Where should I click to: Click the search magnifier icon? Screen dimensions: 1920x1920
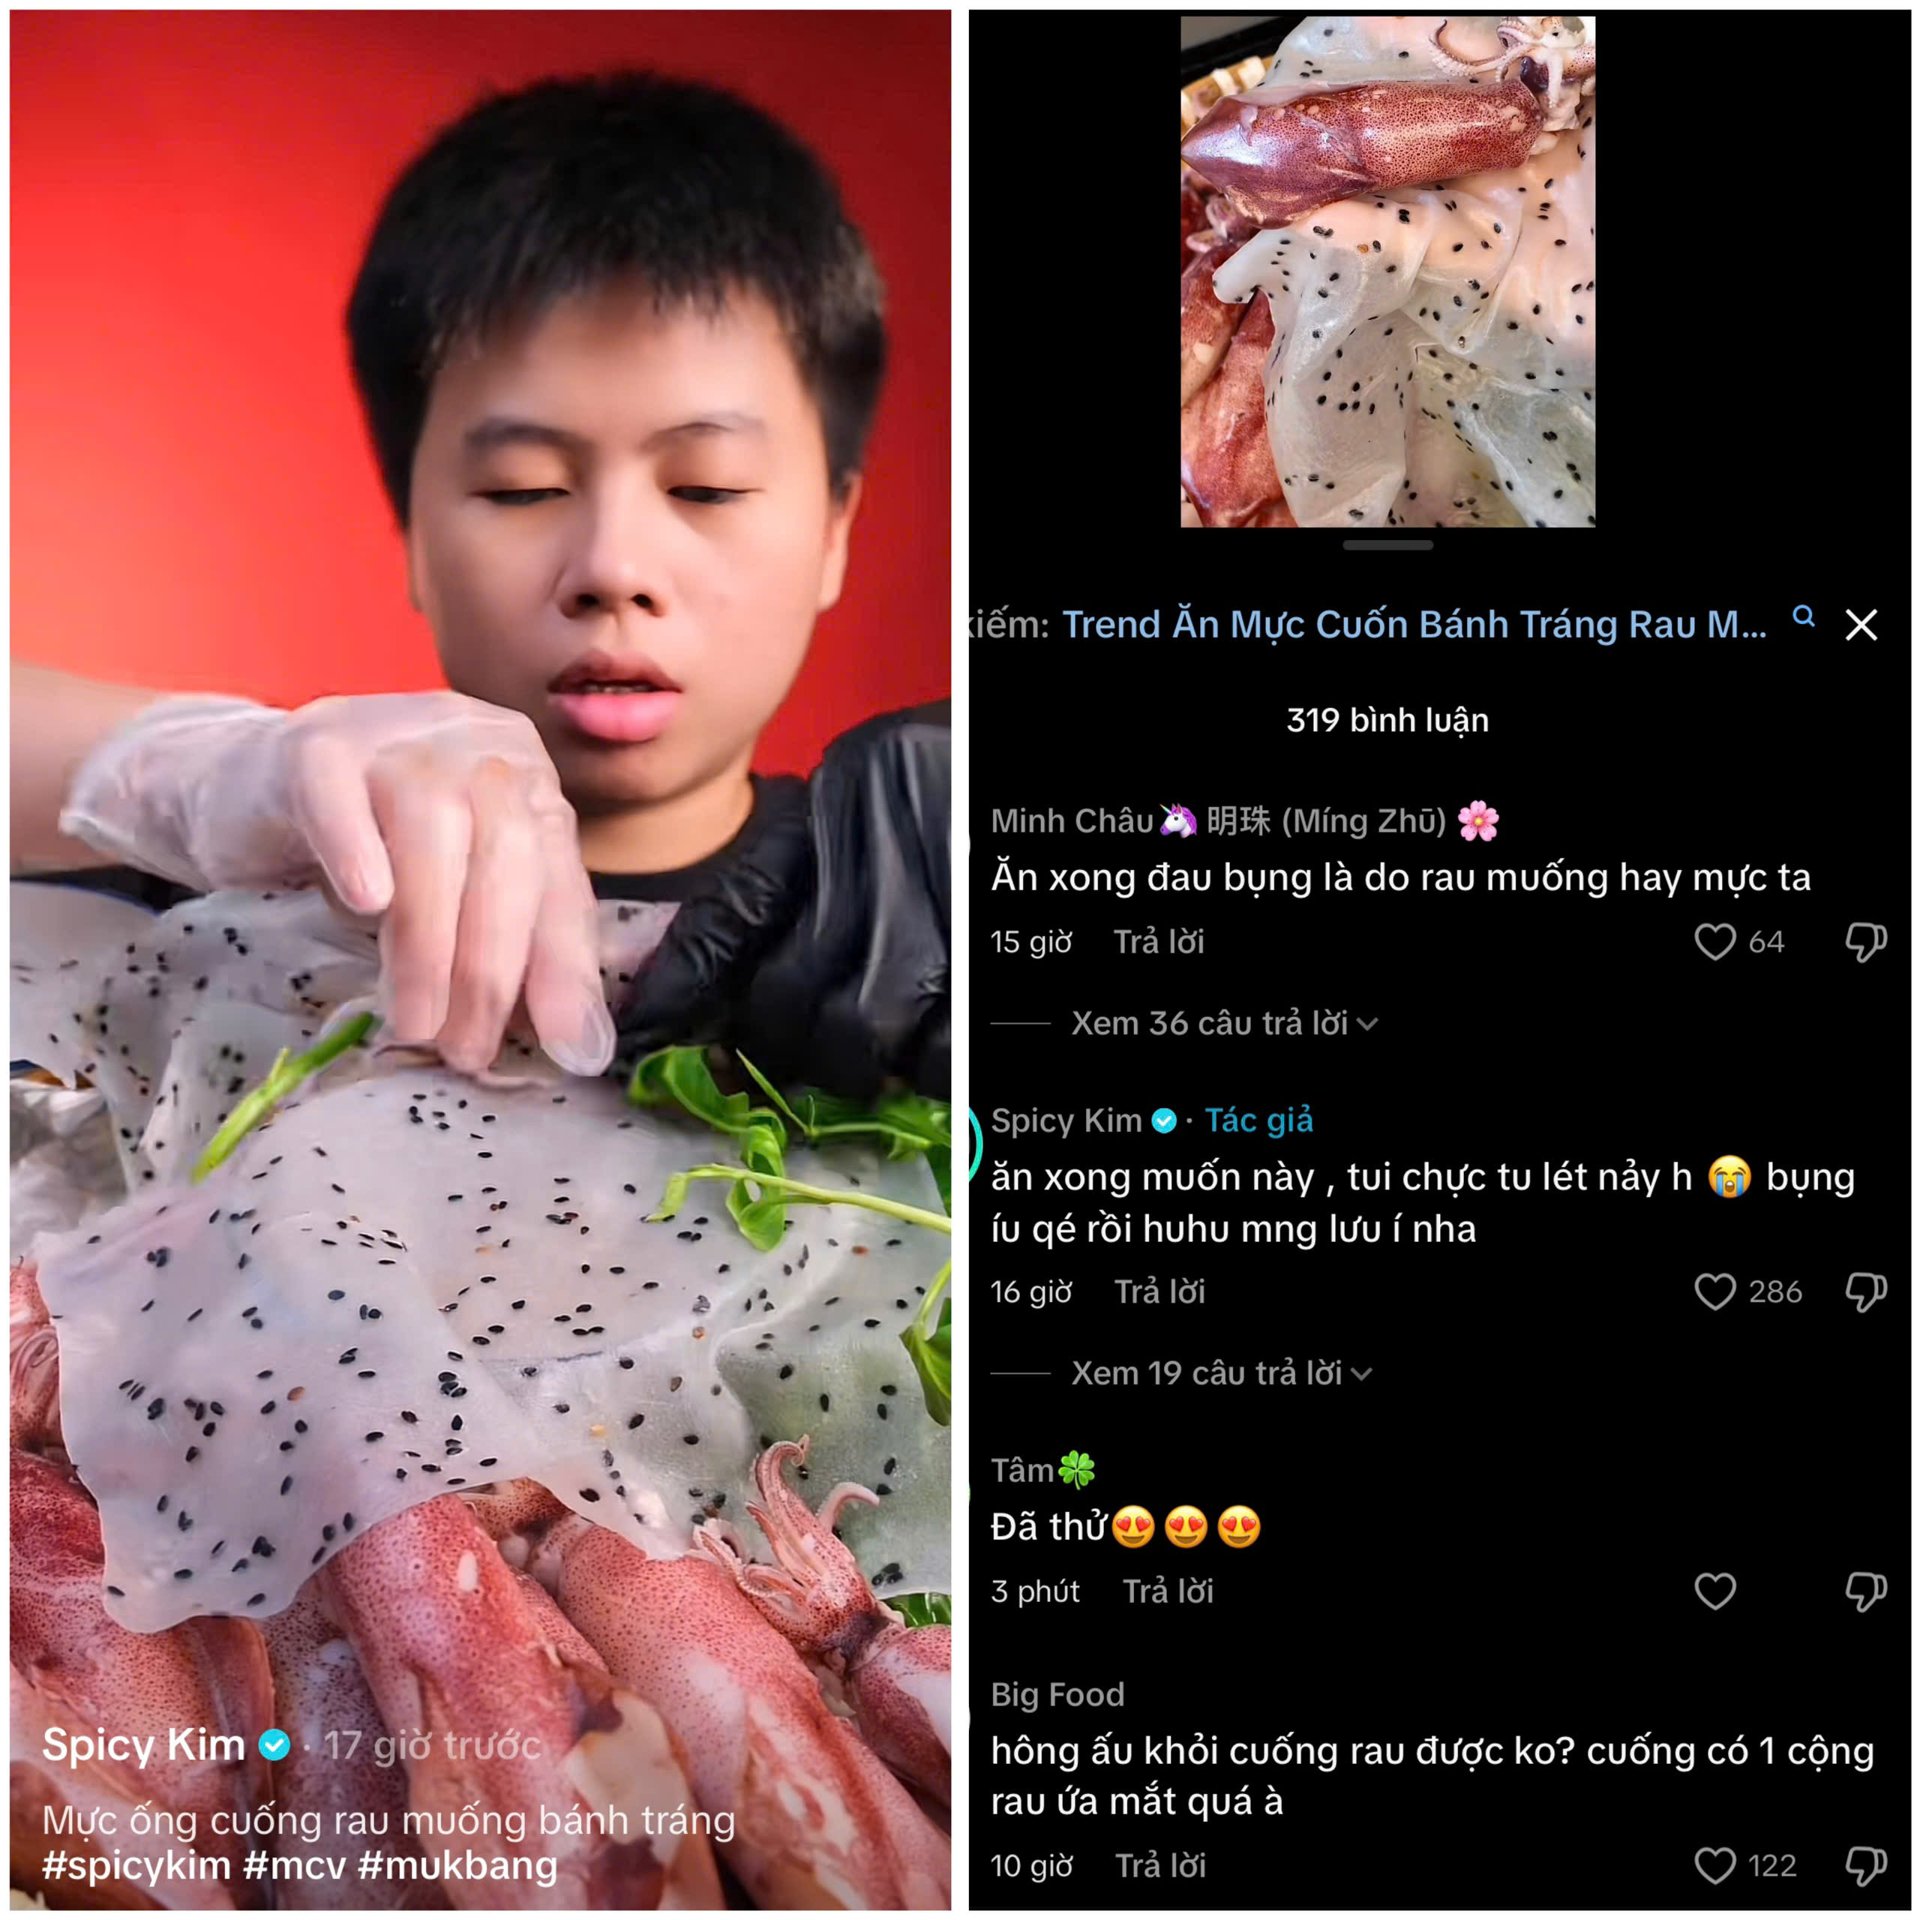1803,616
